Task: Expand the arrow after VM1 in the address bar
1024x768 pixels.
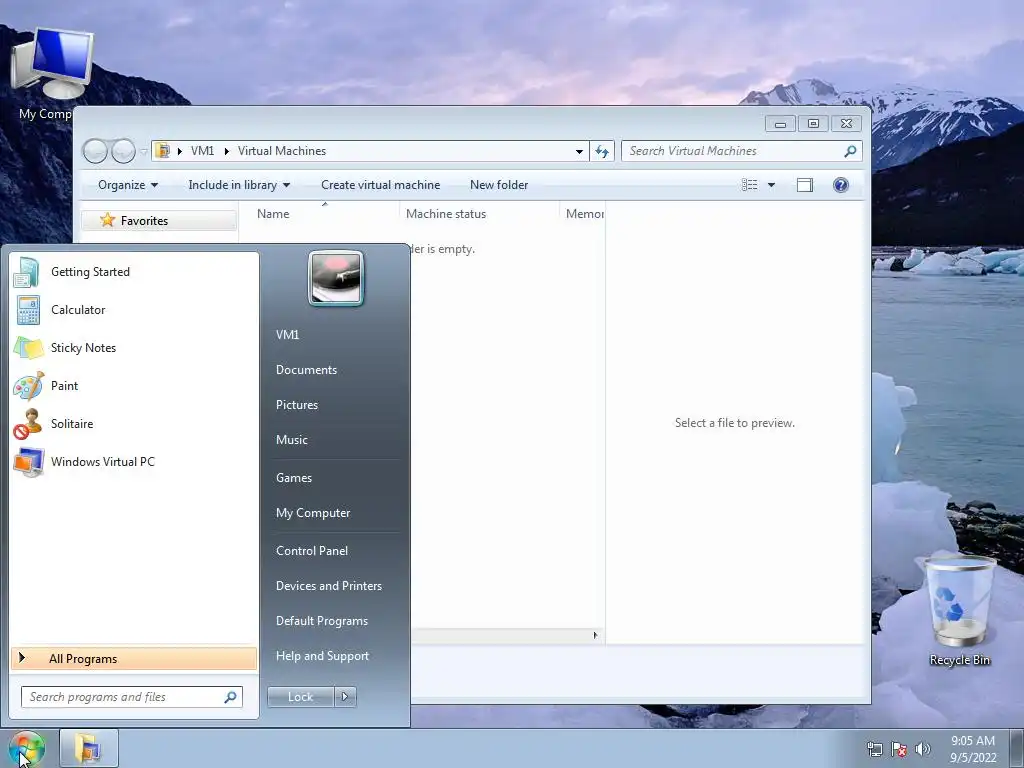Action: pyautogui.click(x=227, y=151)
